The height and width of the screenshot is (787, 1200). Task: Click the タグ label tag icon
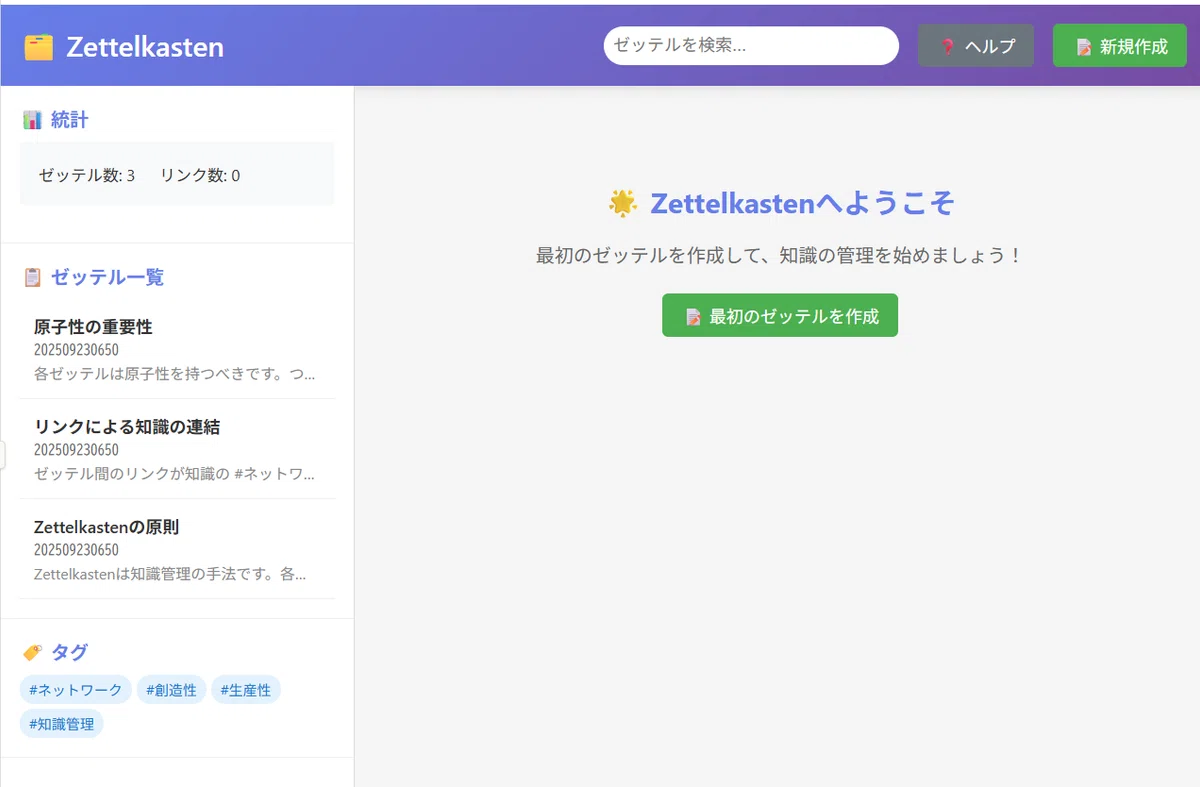point(32,652)
